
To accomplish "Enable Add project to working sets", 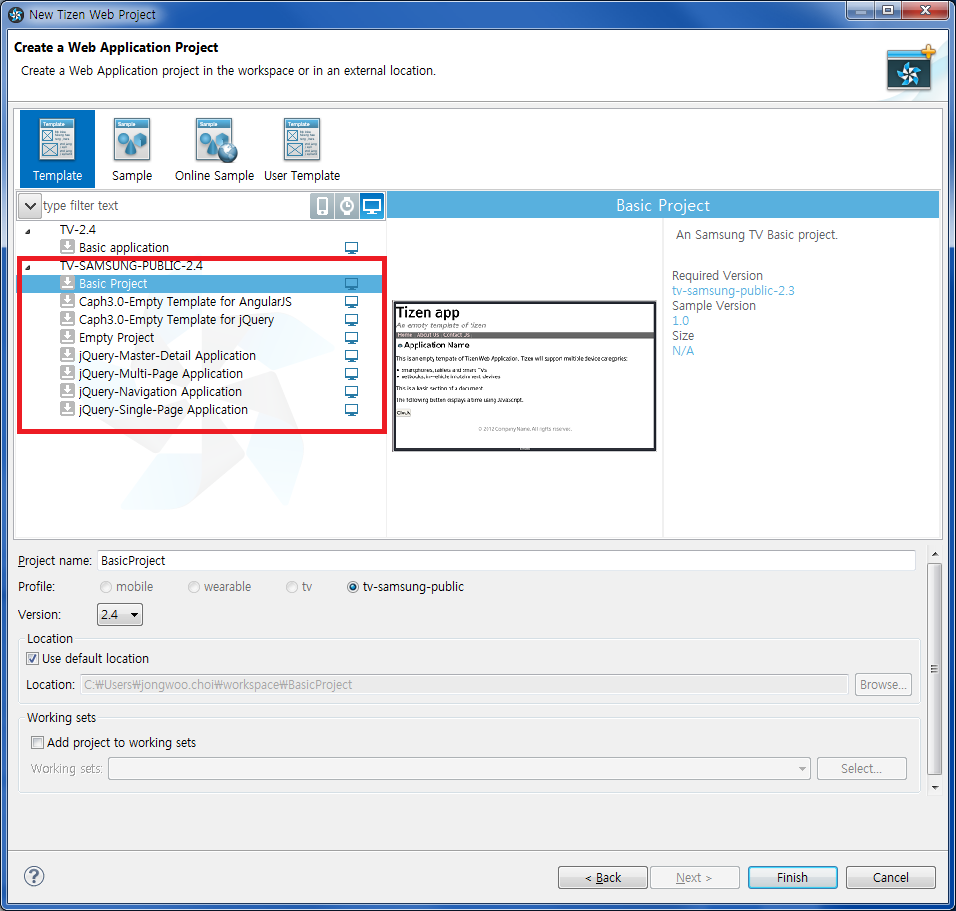I will 38,743.
